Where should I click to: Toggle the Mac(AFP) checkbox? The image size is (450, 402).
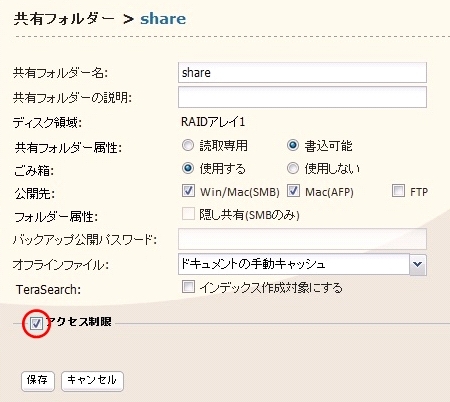coord(293,191)
